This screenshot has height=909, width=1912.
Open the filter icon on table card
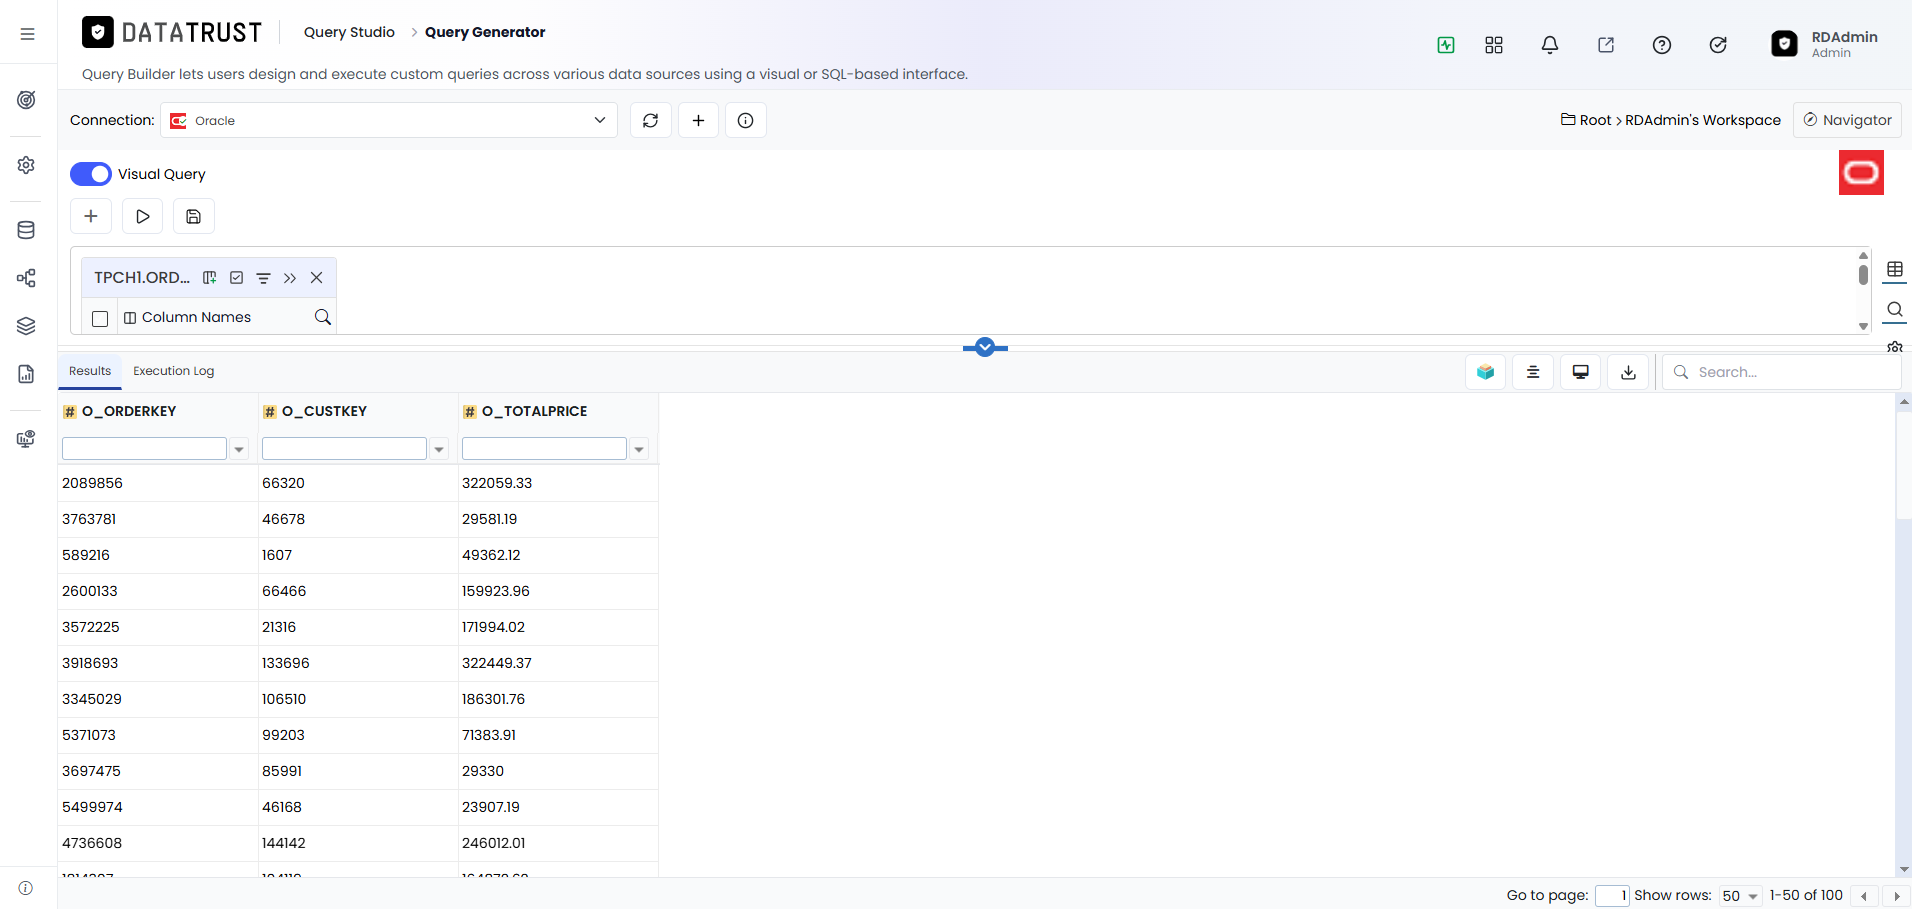(x=264, y=278)
